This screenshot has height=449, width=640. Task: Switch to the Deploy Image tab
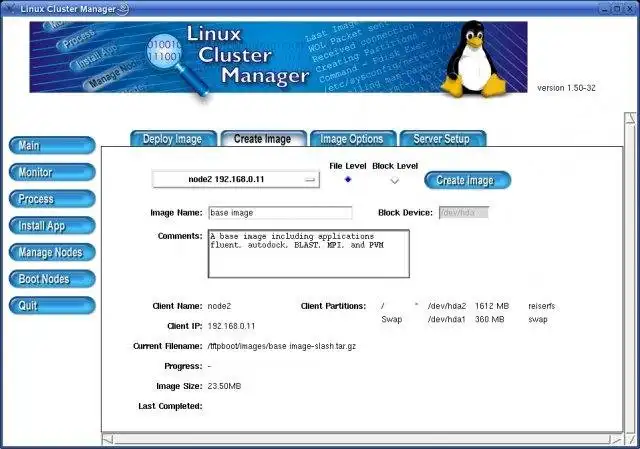point(173,139)
